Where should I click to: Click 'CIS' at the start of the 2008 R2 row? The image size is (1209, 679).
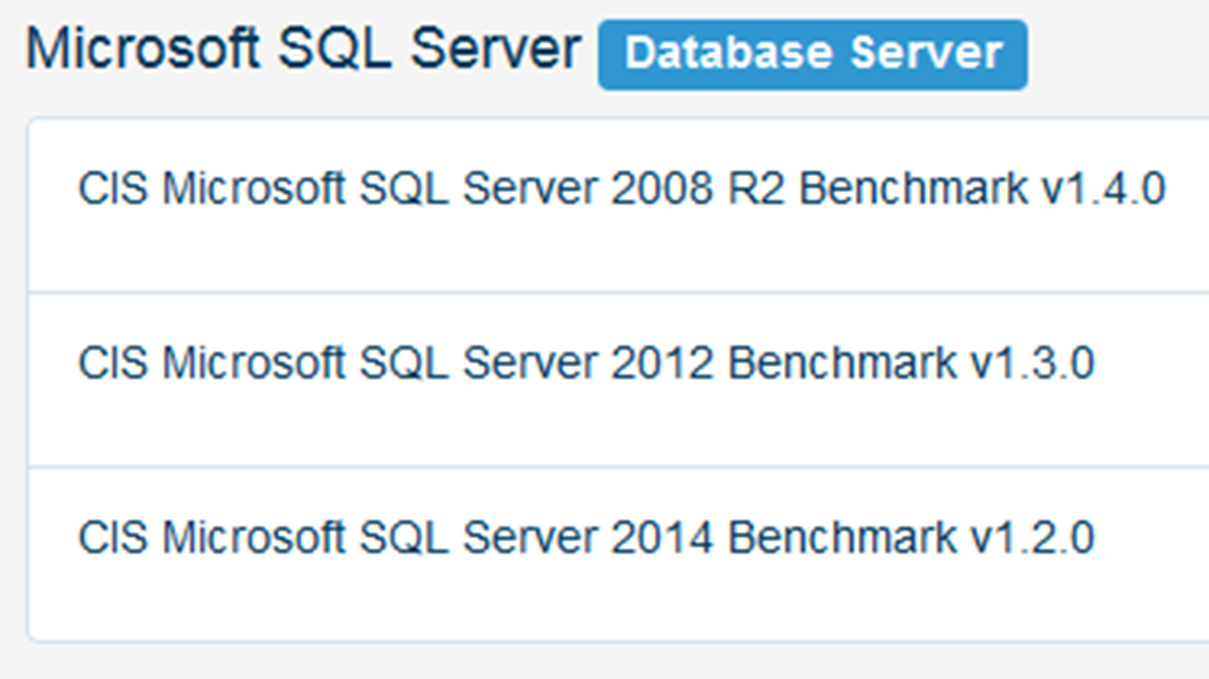coord(114,188)
